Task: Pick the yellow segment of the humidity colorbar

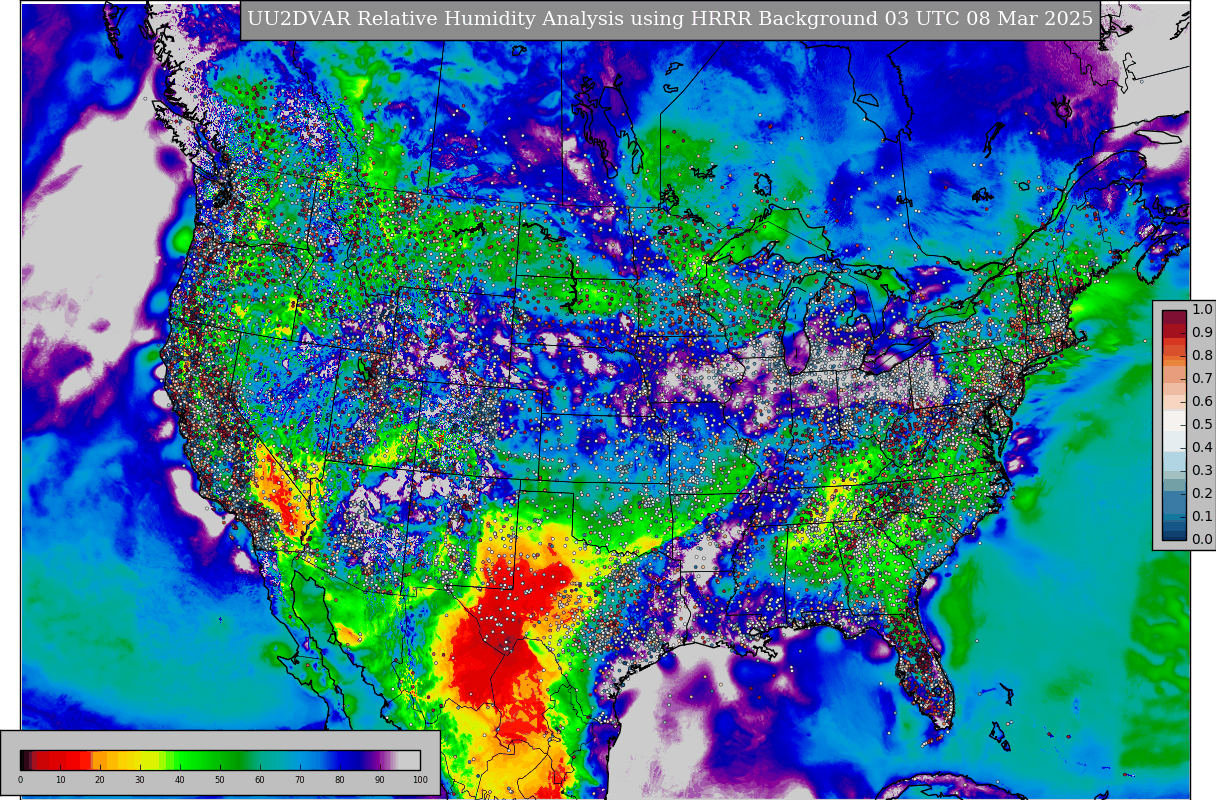Action: [140, 760]
